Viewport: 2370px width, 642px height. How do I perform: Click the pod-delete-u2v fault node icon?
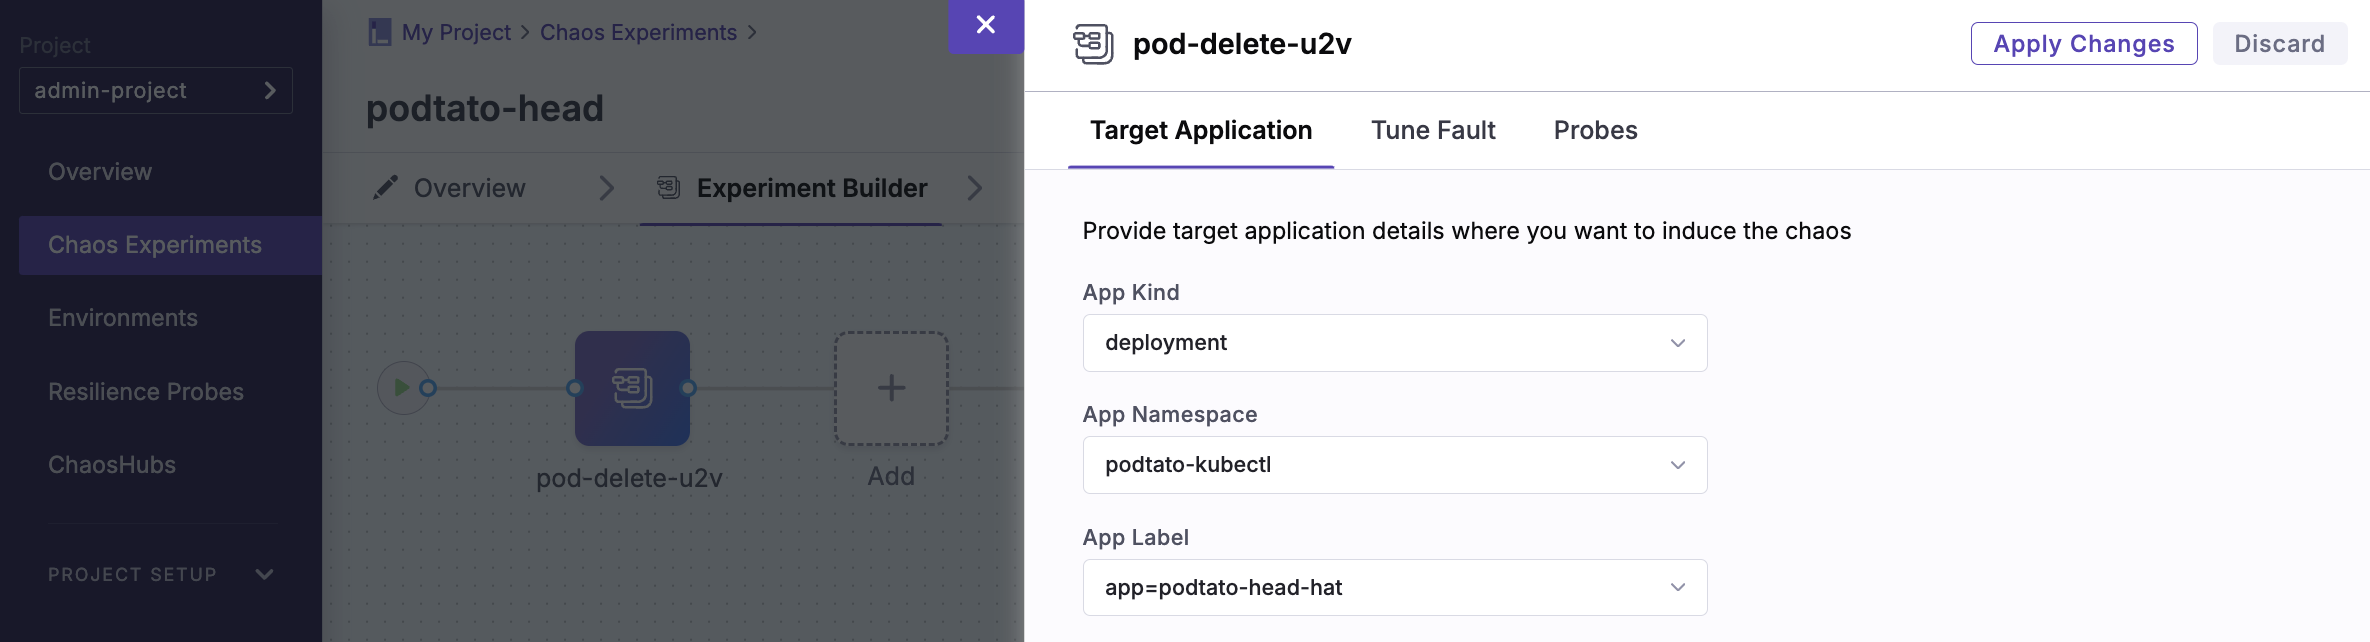(632, 388)
